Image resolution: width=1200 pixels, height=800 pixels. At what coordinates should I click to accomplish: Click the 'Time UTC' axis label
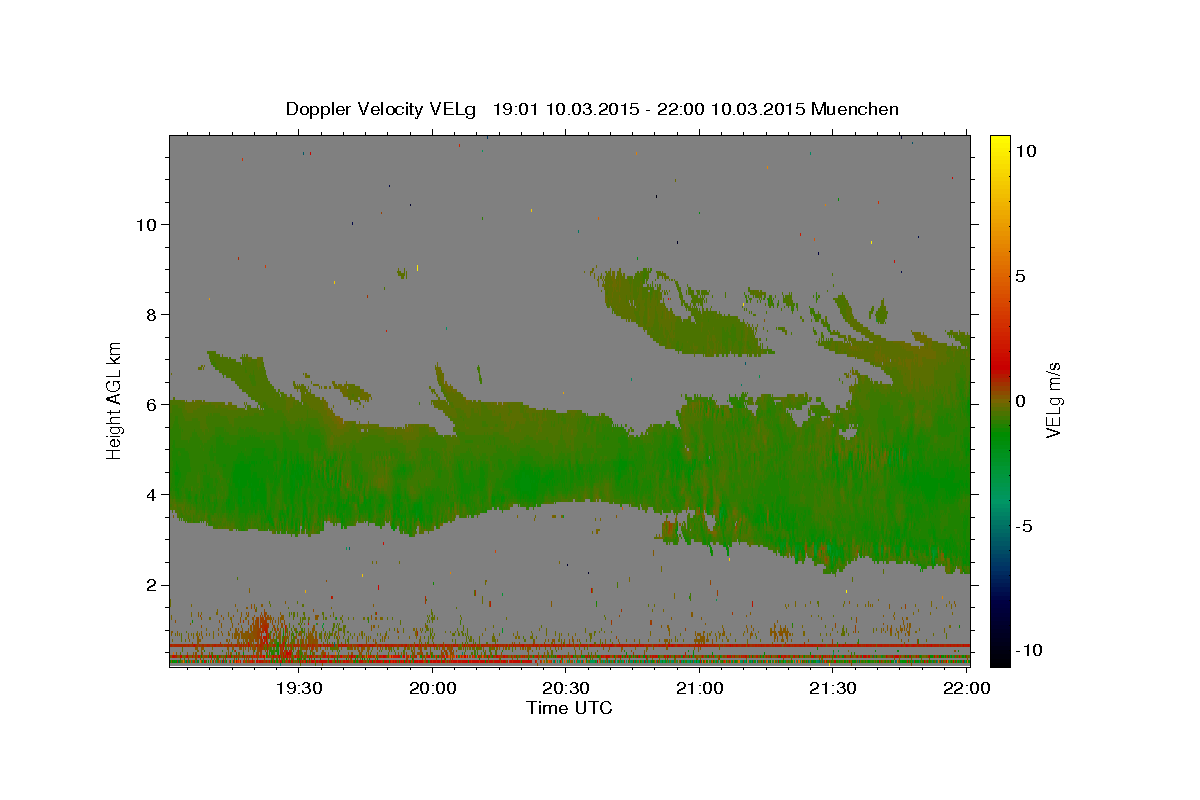[569, 708]
